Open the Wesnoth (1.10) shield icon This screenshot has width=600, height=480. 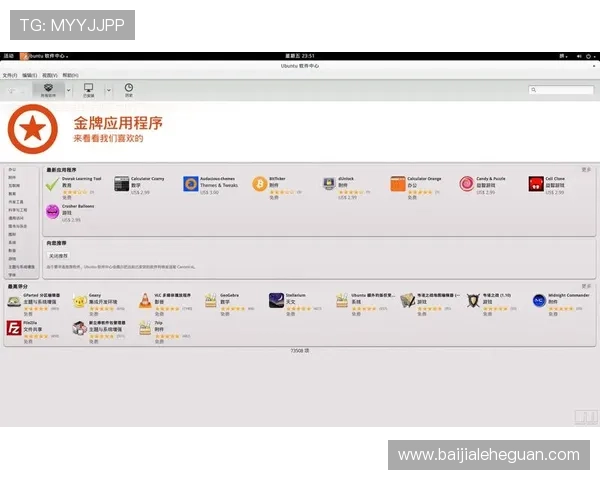pyautogui.click(x=473, y=301)
